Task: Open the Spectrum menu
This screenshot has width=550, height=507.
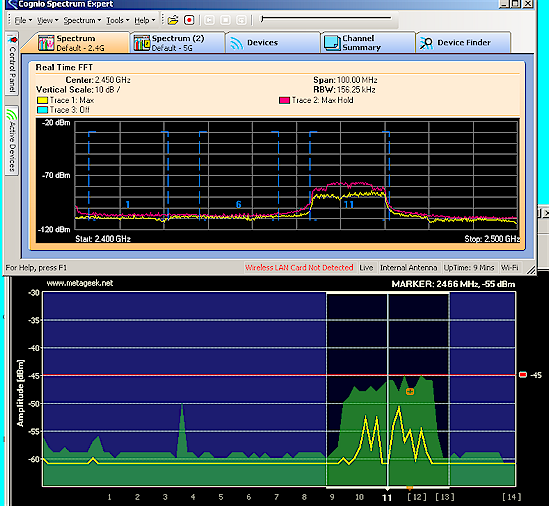Action: pos(82,20)
